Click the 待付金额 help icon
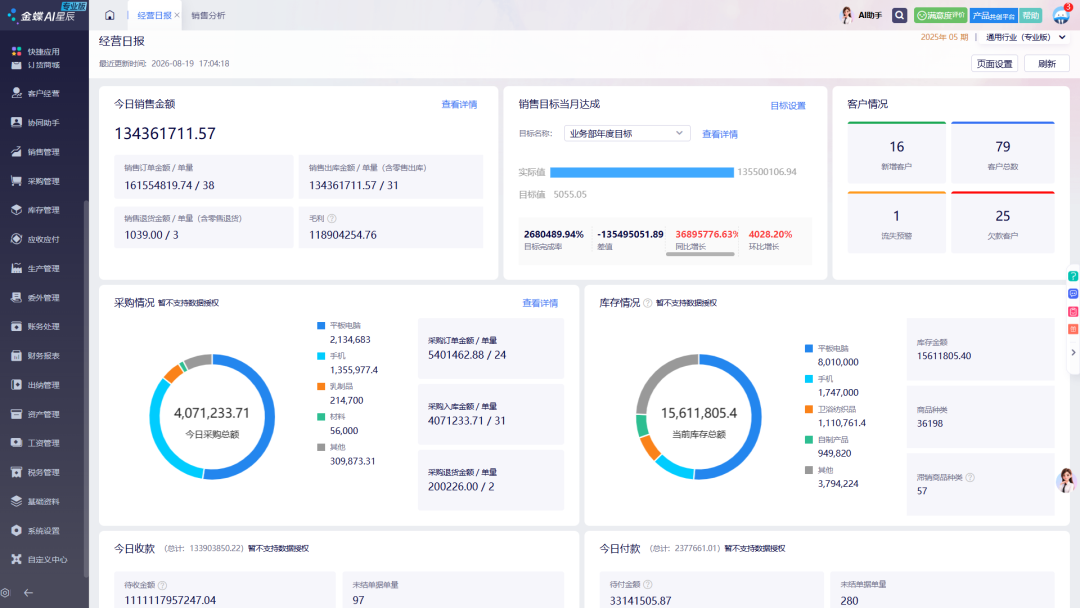 (647, 585)
